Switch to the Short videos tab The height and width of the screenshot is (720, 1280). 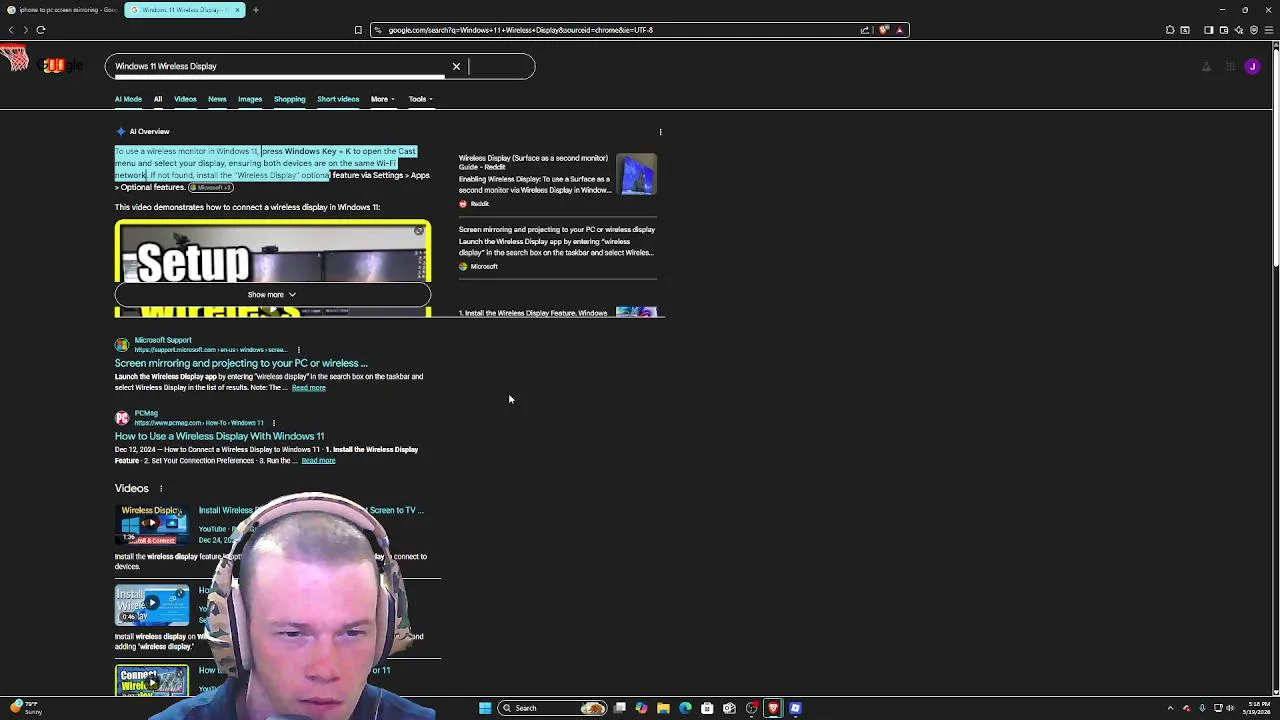pos(338,99)
